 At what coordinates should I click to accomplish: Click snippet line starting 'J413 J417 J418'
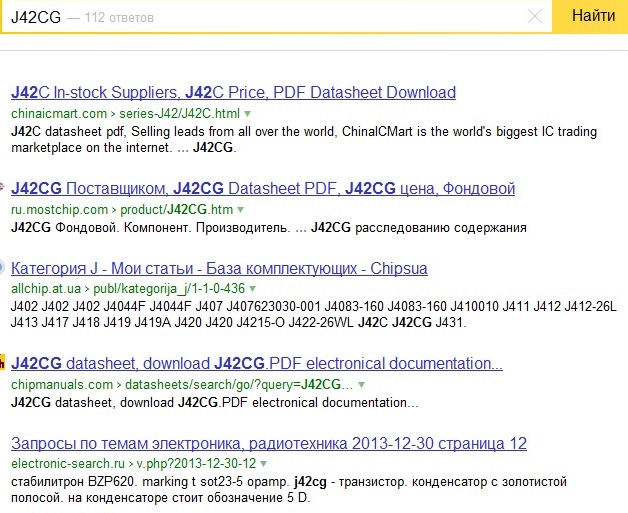coord(239,322)
